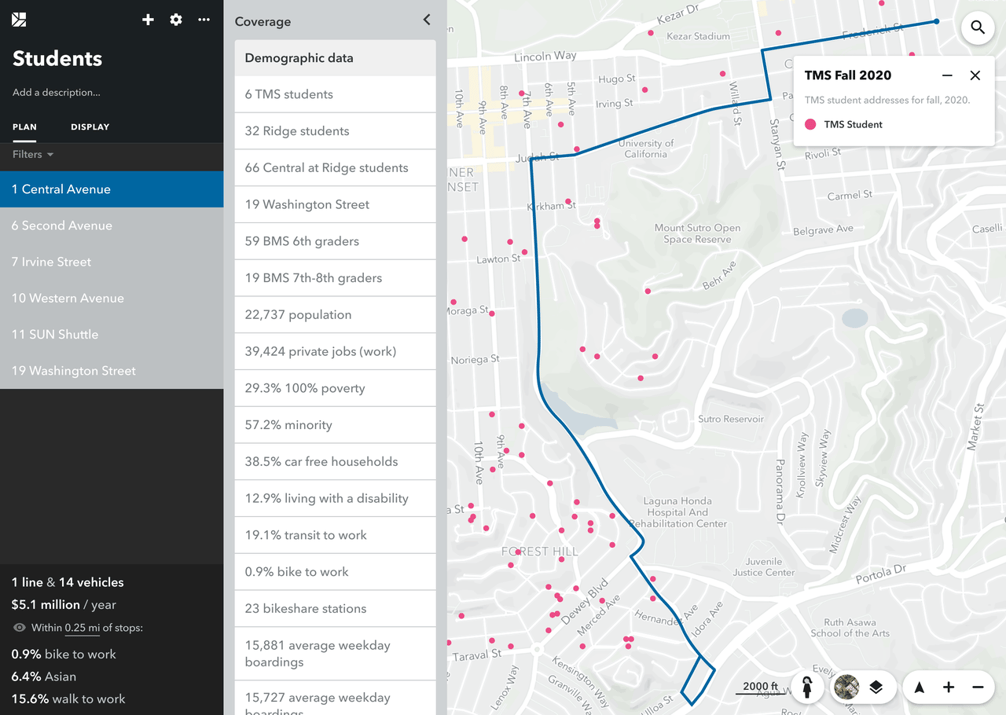Click the locate/north arrow map button

pyautogui.click(x=919, y=687)
